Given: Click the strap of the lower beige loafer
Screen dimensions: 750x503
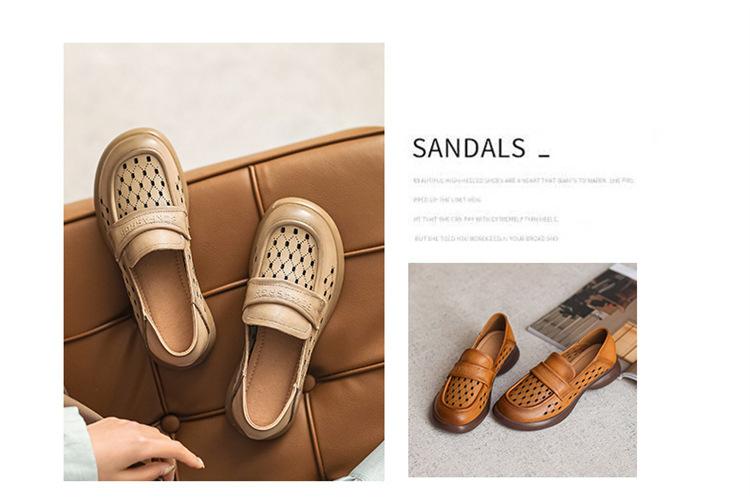Looking at the screenshot, I should point(282,306).
